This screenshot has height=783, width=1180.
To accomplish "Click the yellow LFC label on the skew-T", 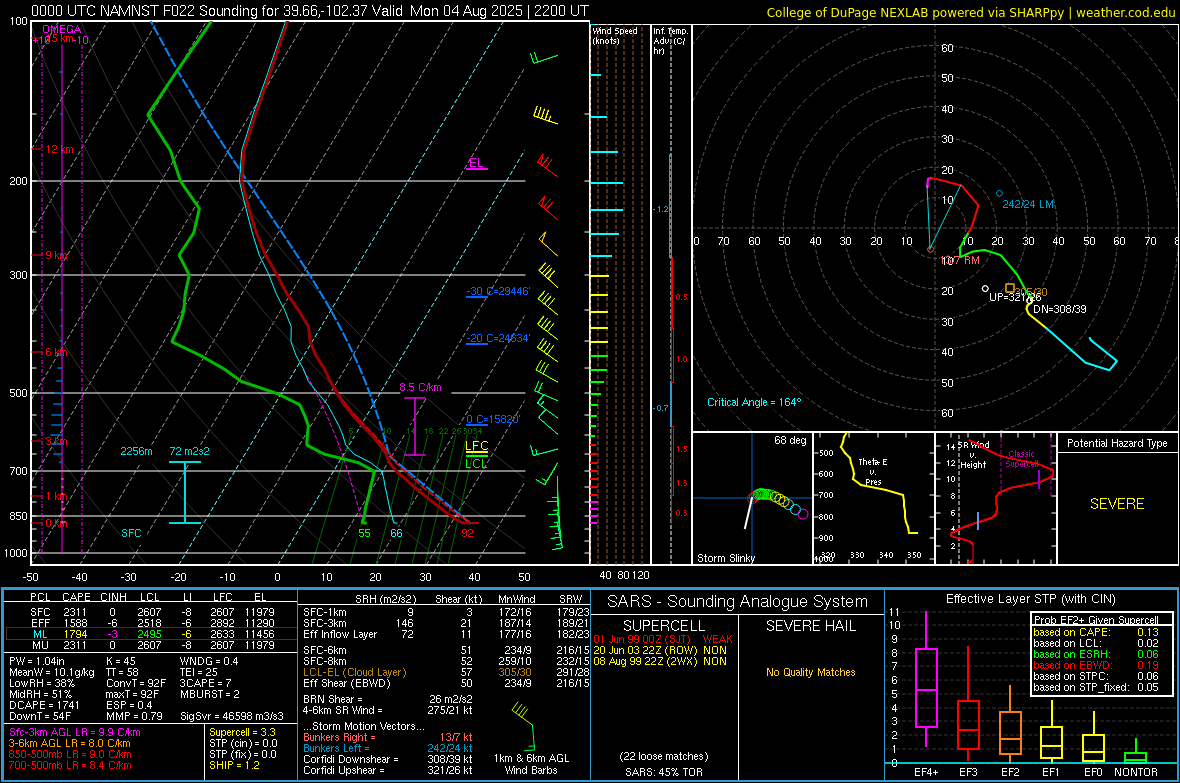I will 476,446.
